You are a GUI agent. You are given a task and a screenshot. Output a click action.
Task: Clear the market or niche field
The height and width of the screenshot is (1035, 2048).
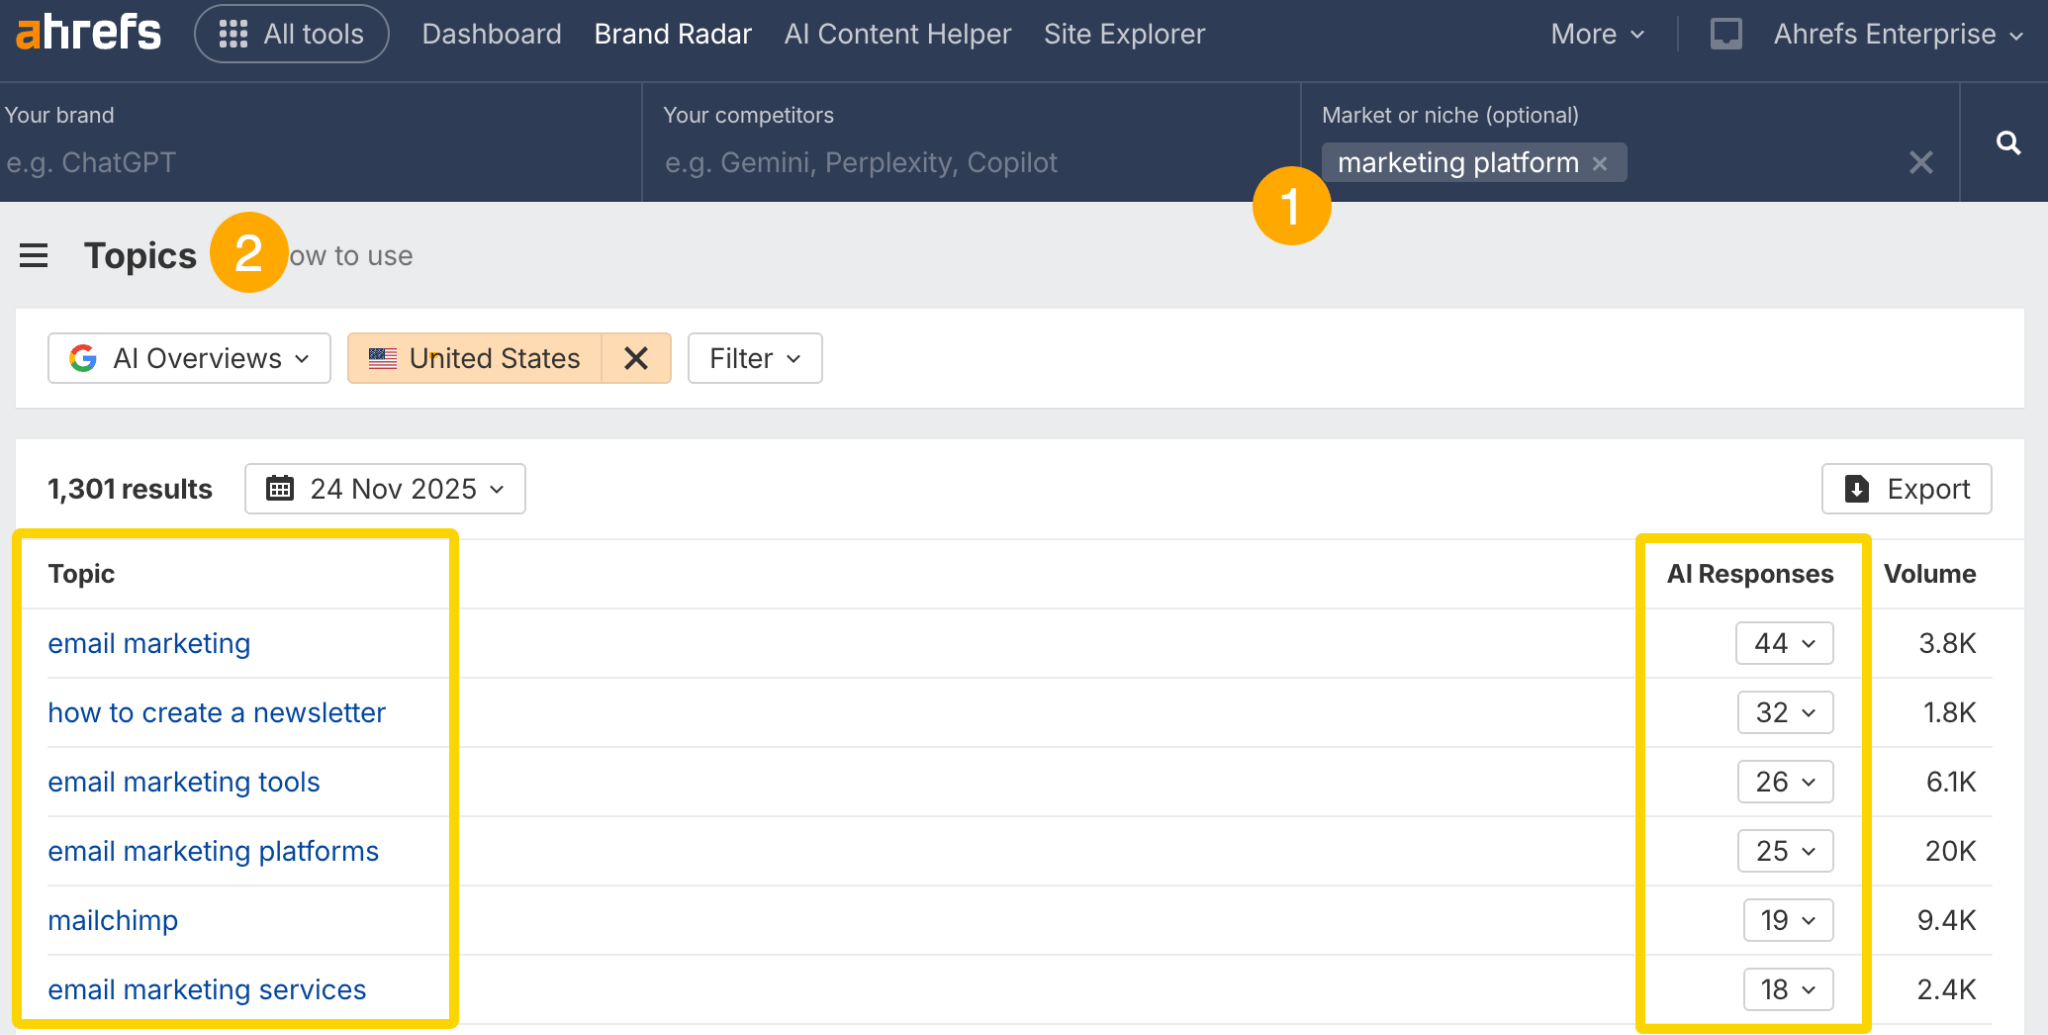pos(1920,163)
